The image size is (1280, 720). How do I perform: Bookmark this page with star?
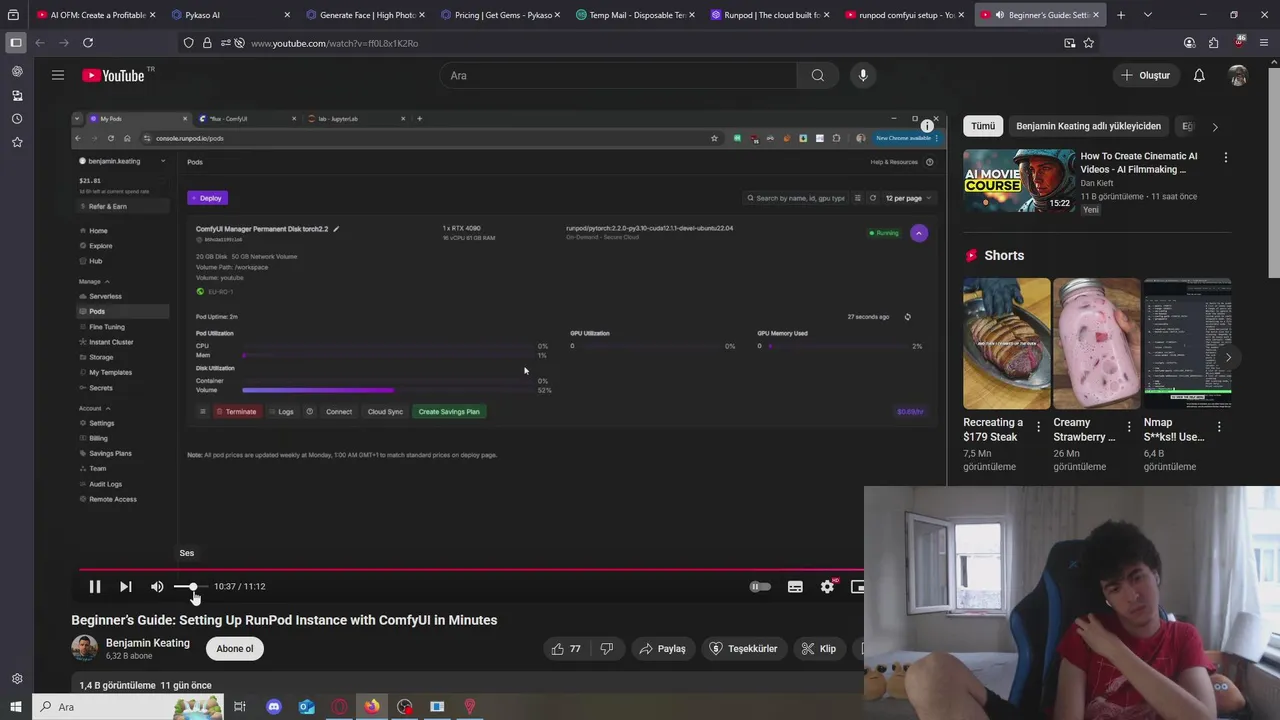1089,43
